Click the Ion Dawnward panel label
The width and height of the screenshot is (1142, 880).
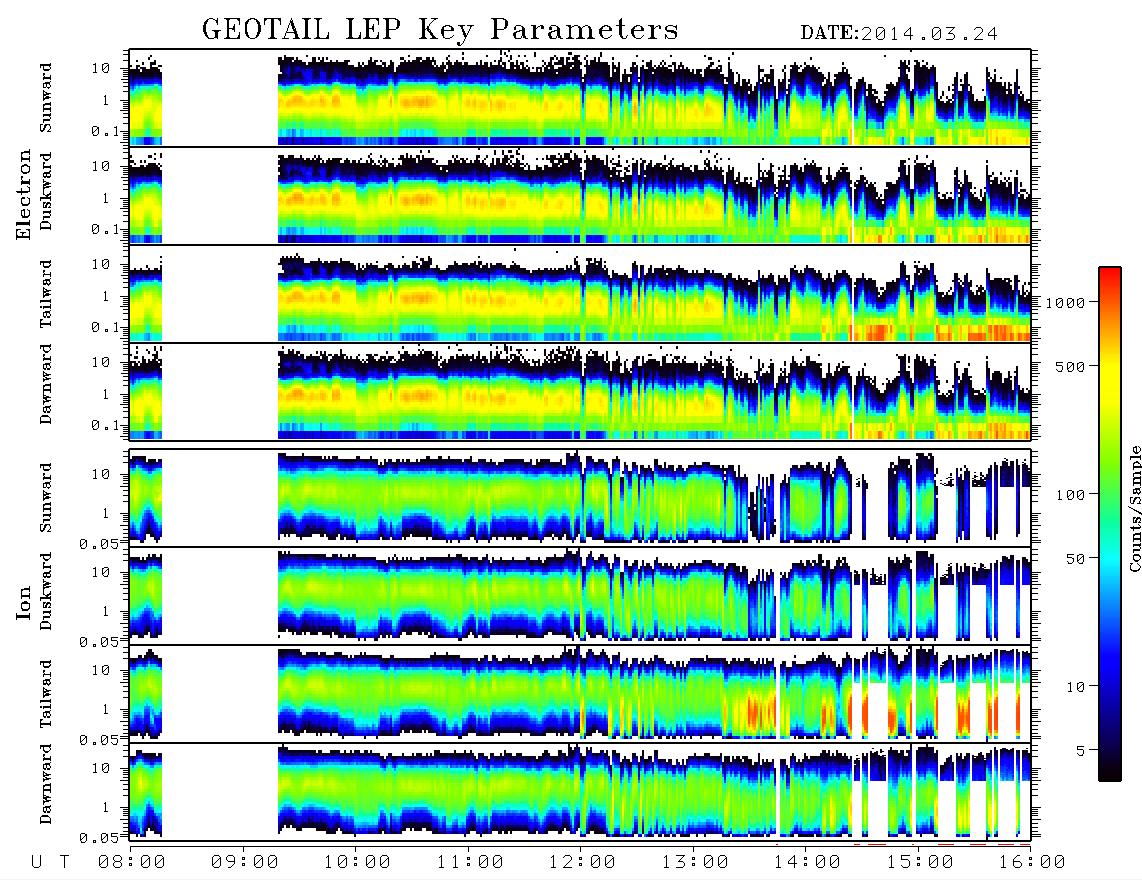click(x=46, y=784)
